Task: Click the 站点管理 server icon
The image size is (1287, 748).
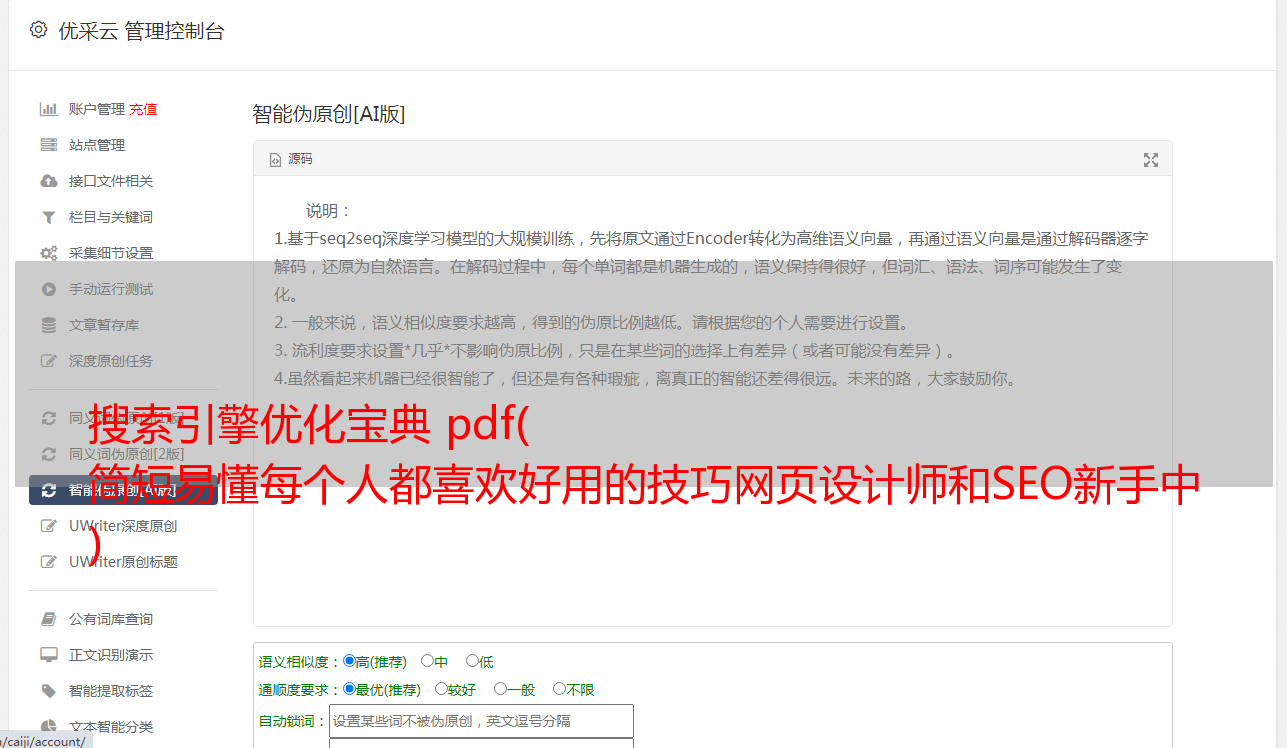Action: (48, 145)
